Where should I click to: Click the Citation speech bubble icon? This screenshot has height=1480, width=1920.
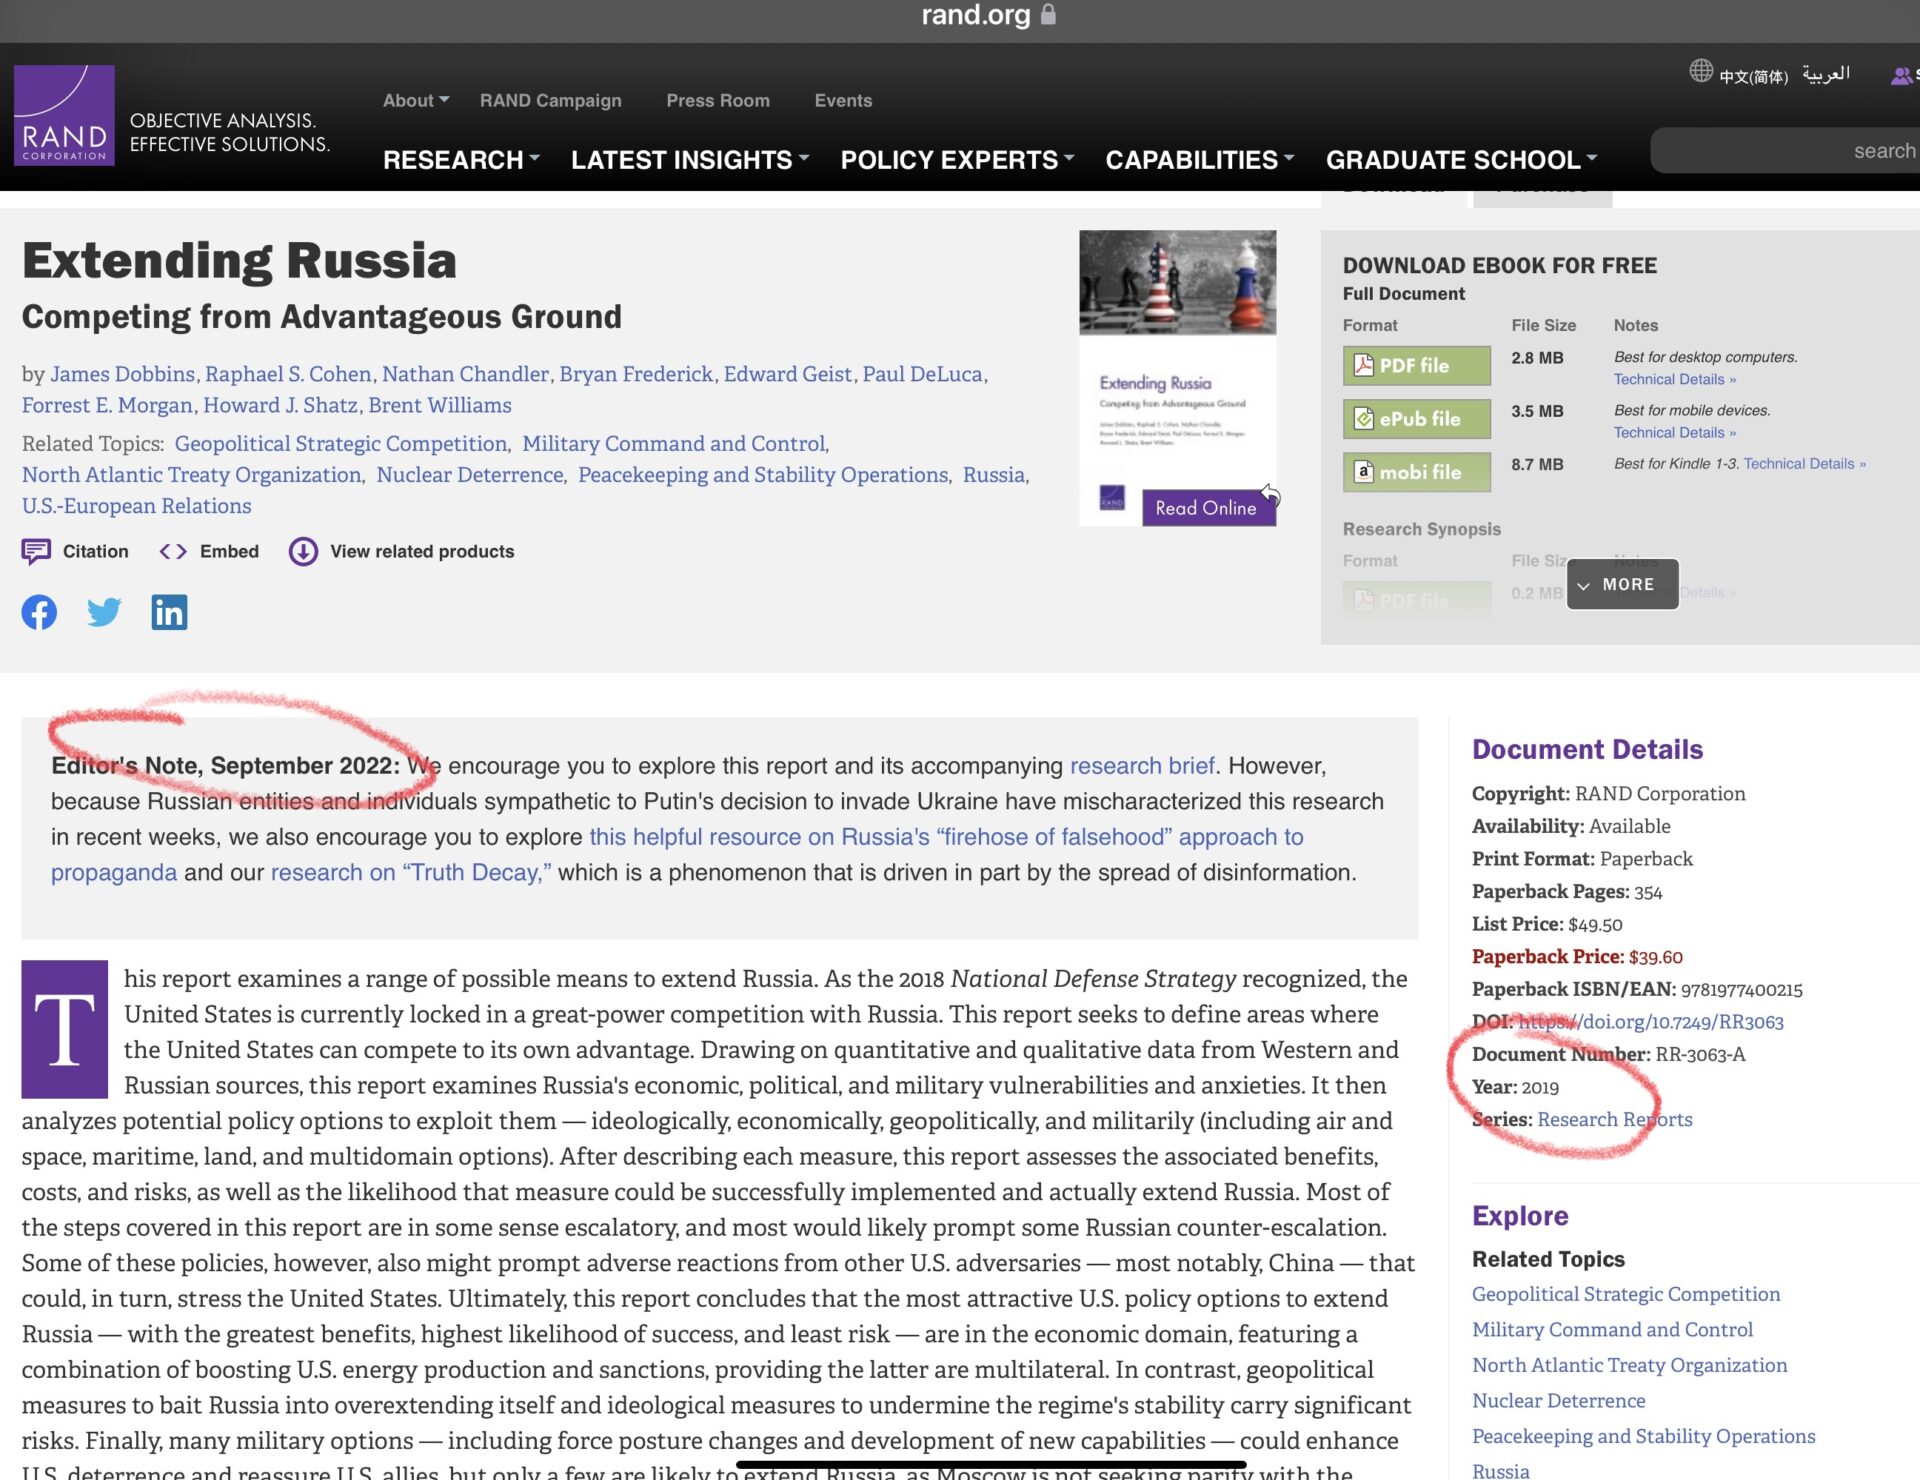[36, 552]
